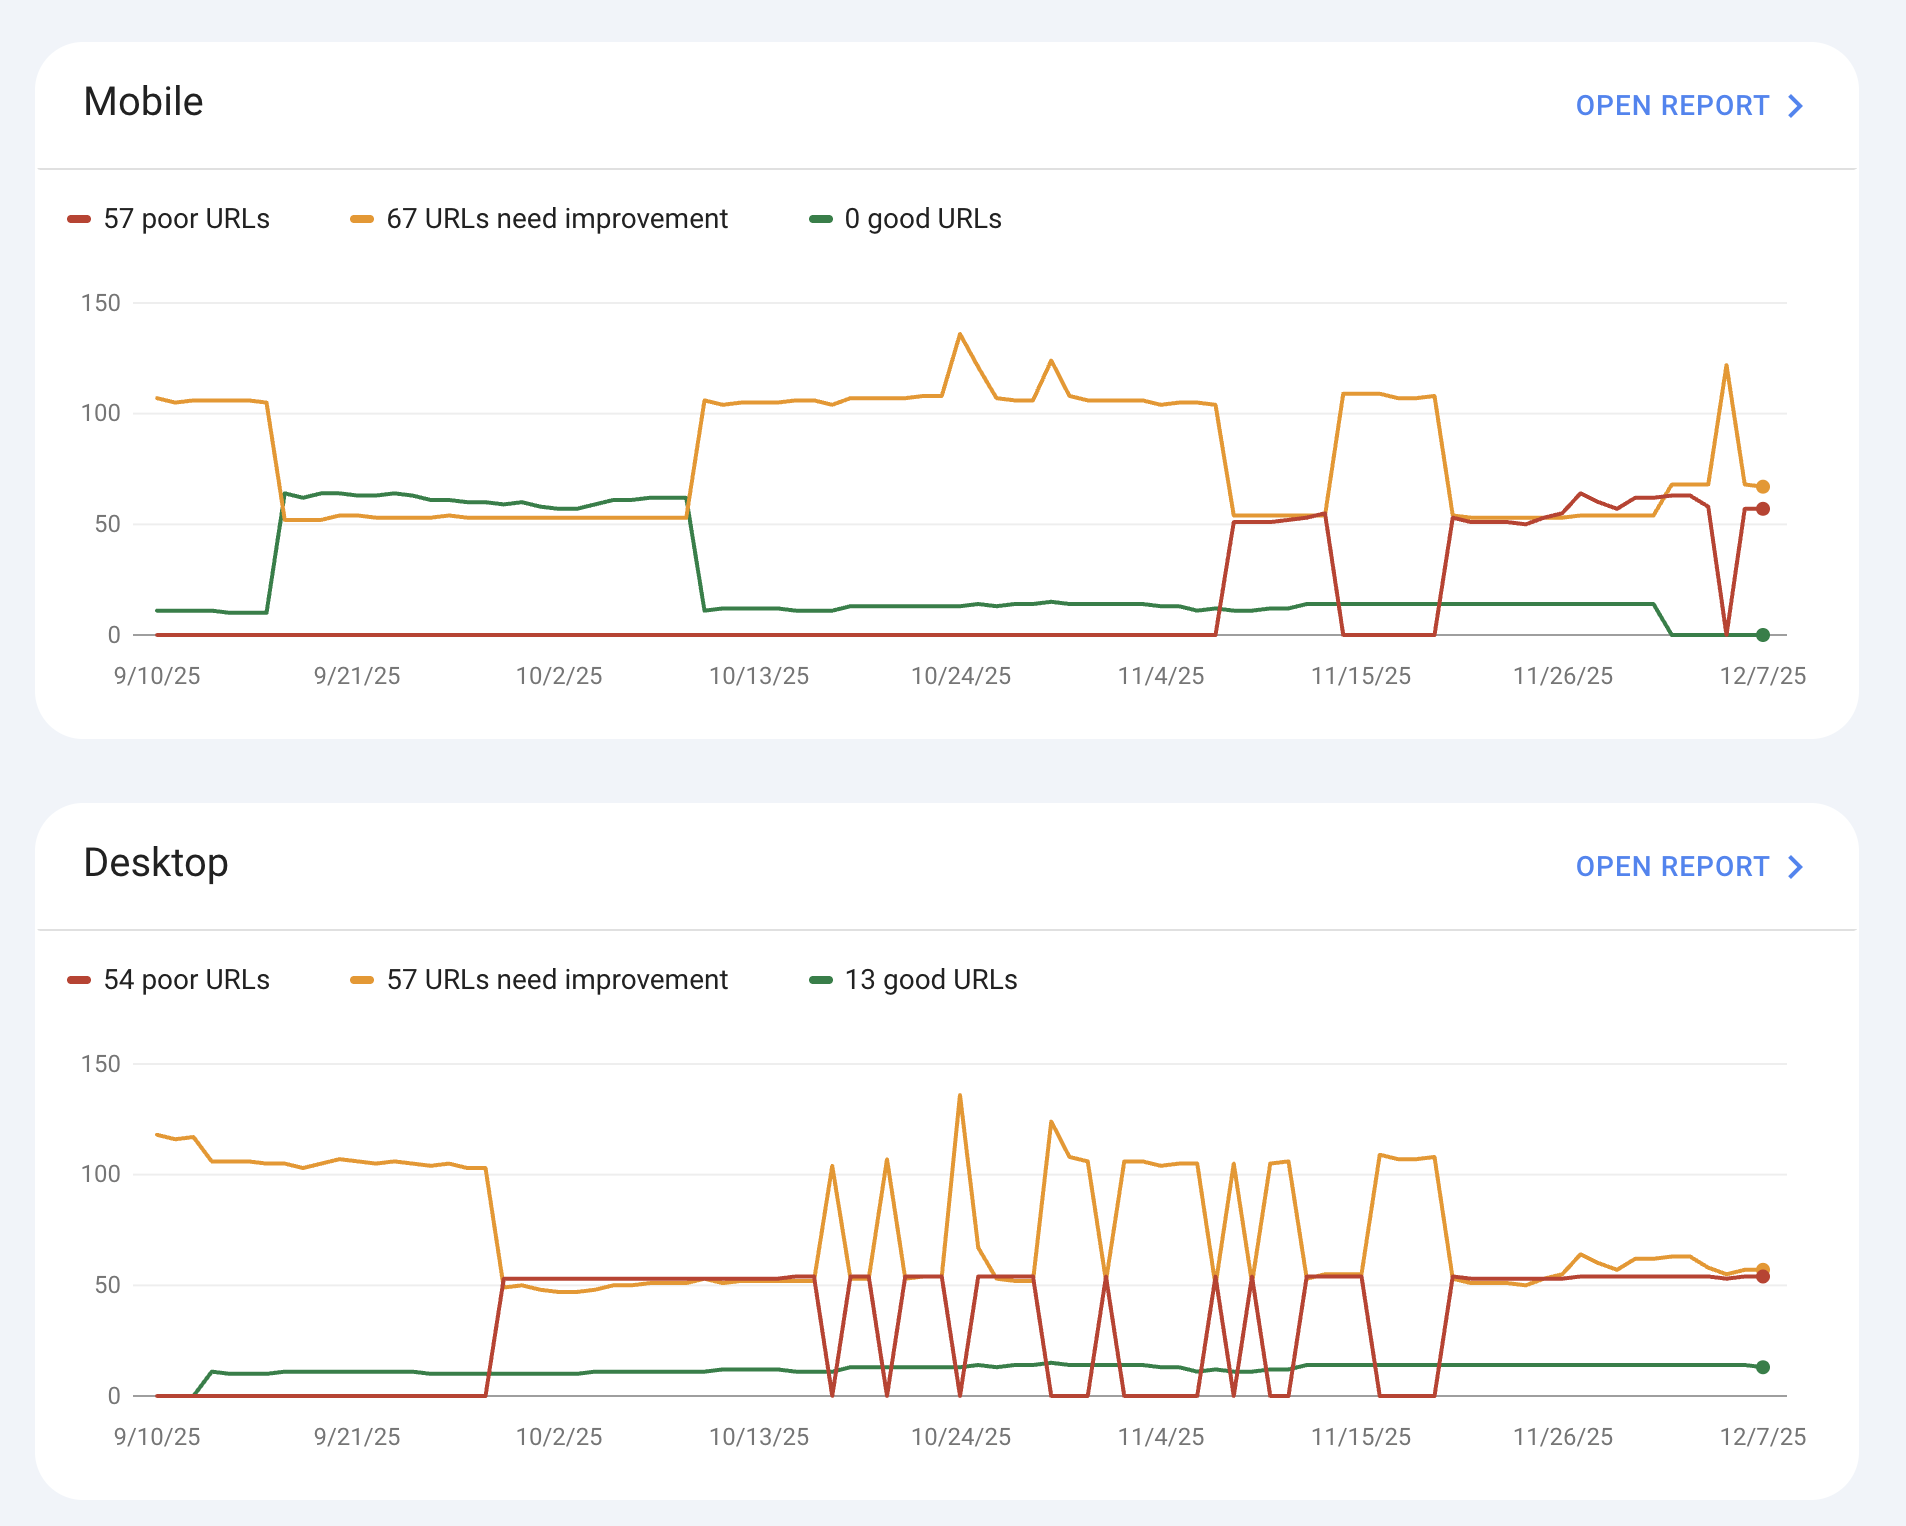Click the chevron arrow beside Desktop OPEN REPORT
1906x1526 pixels.
click(1794, 866)
